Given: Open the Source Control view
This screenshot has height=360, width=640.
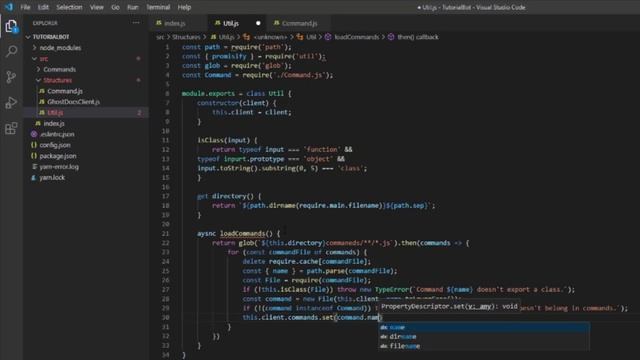Looking at the screenshot, I should (x=11, y=77).
